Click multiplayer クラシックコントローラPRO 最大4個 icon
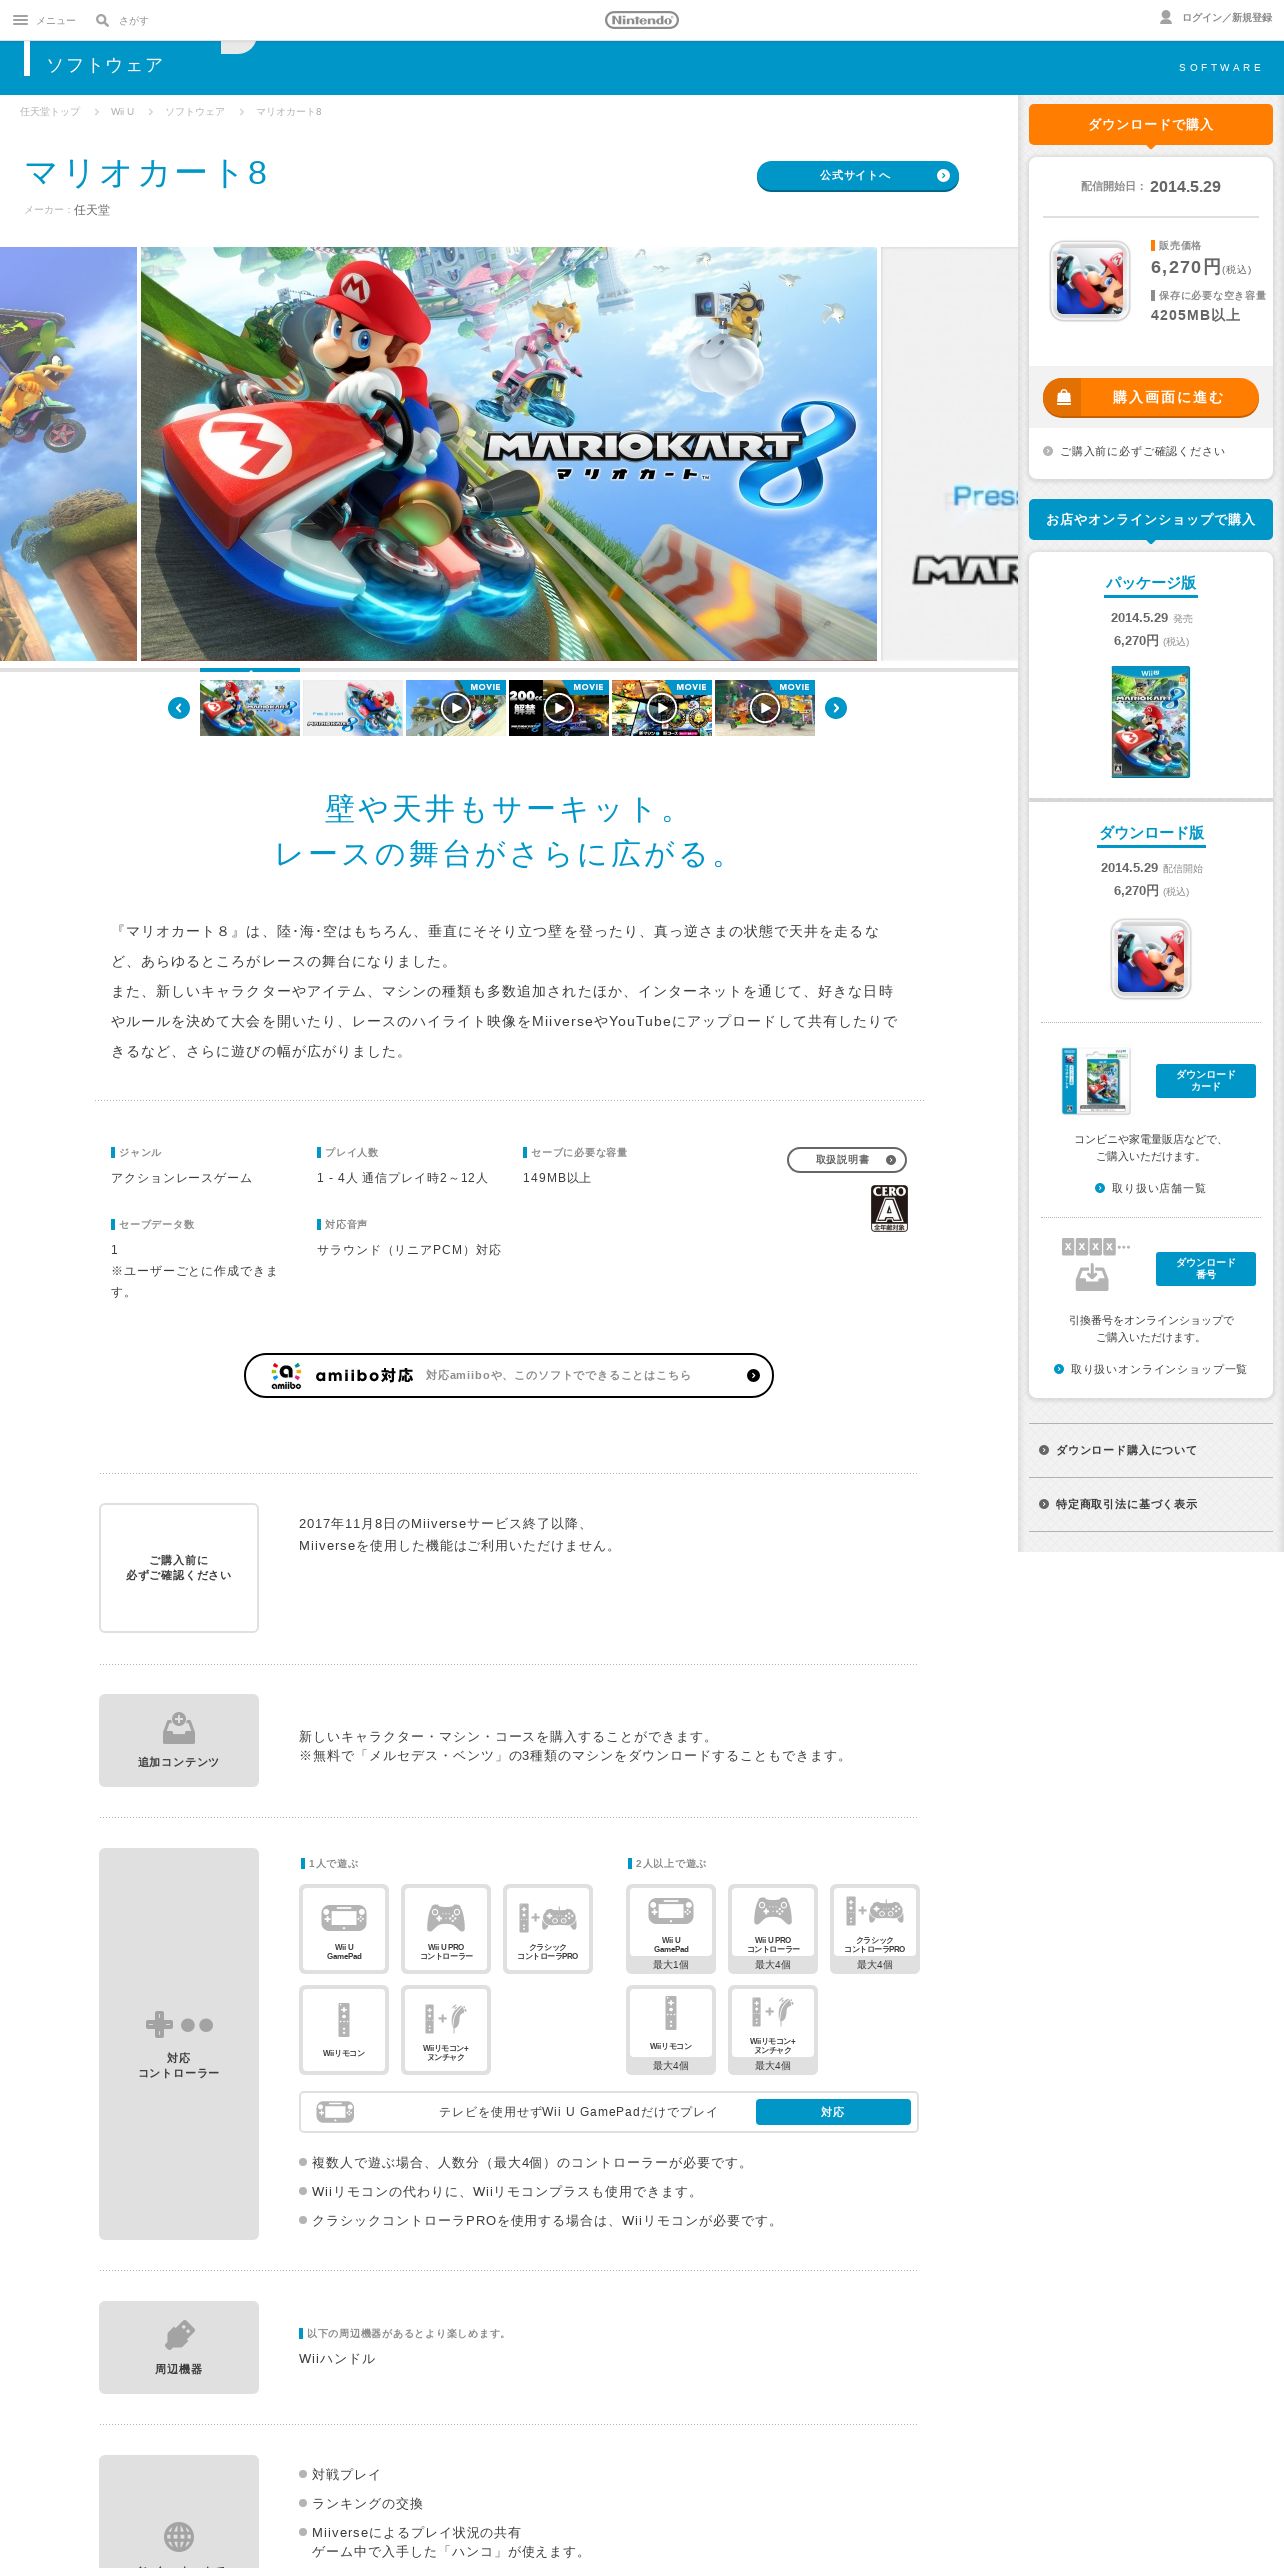Viewport: 1284px width, 2568px height. pyautogui.click(x=875, y=1929)
